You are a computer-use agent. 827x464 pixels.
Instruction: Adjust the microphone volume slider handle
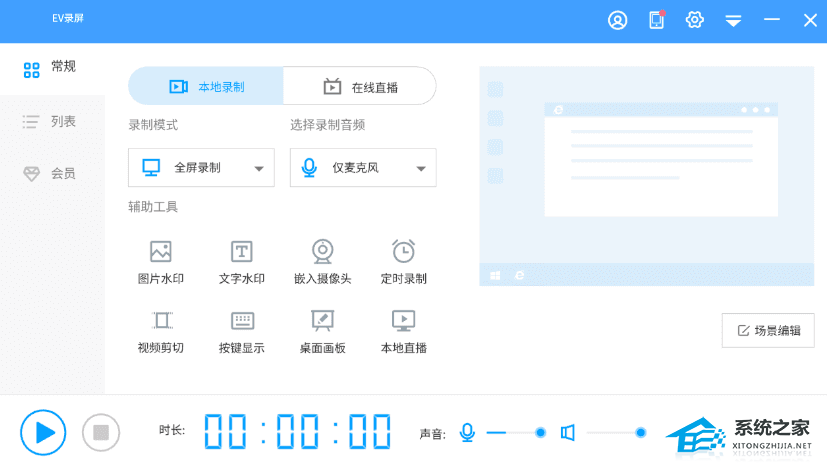click(x=540, y=433)
